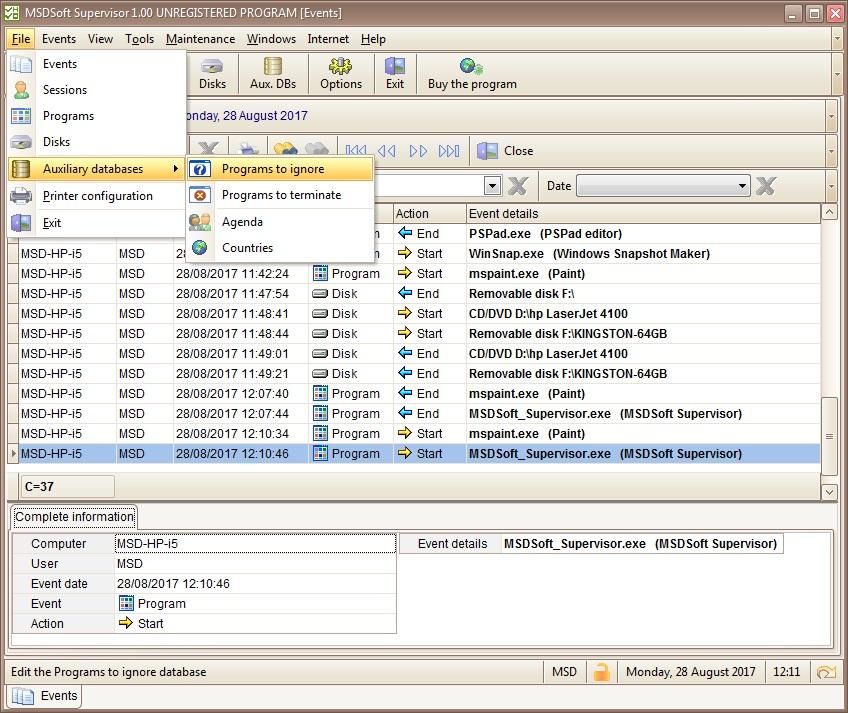Choose Countries from the submenu
This screenshot has width=848, height=713.
247,248
